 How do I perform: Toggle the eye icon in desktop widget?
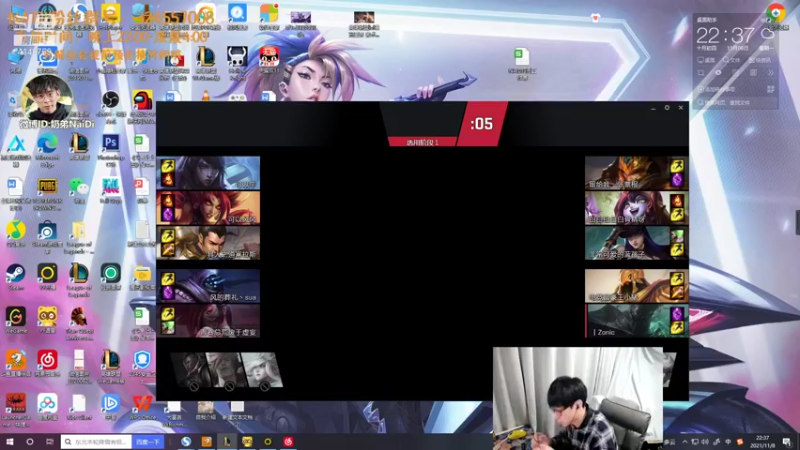718,73
